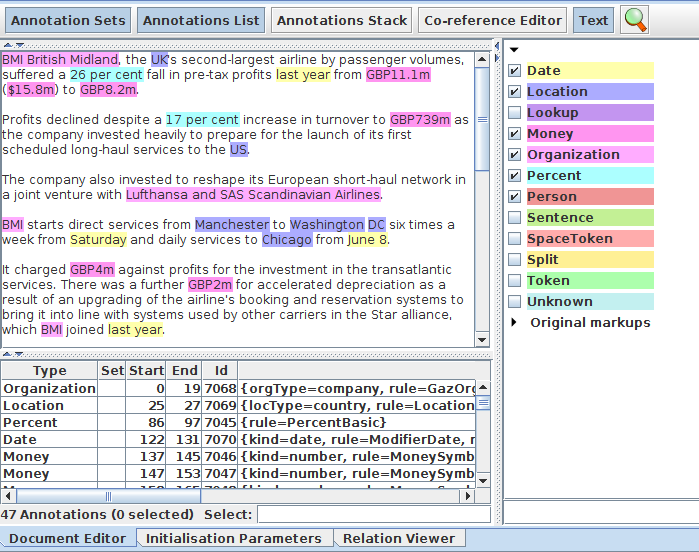Click highlighted 'GBP11.1m' money annotation
Viewport: 699px width, 552px height.
(398, 74)
